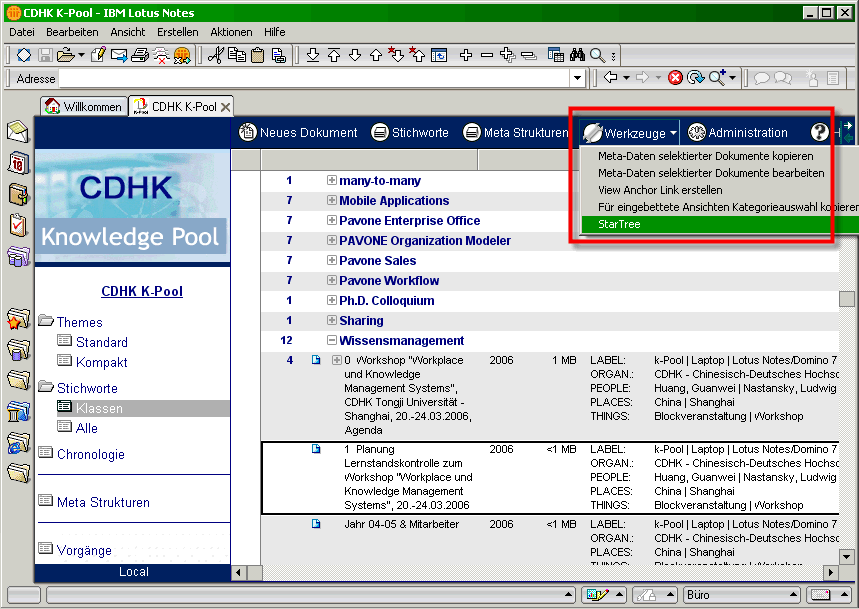
Task: Click the Edit document pencil icon
Action: pyautogui.click(x=99, y=55)
